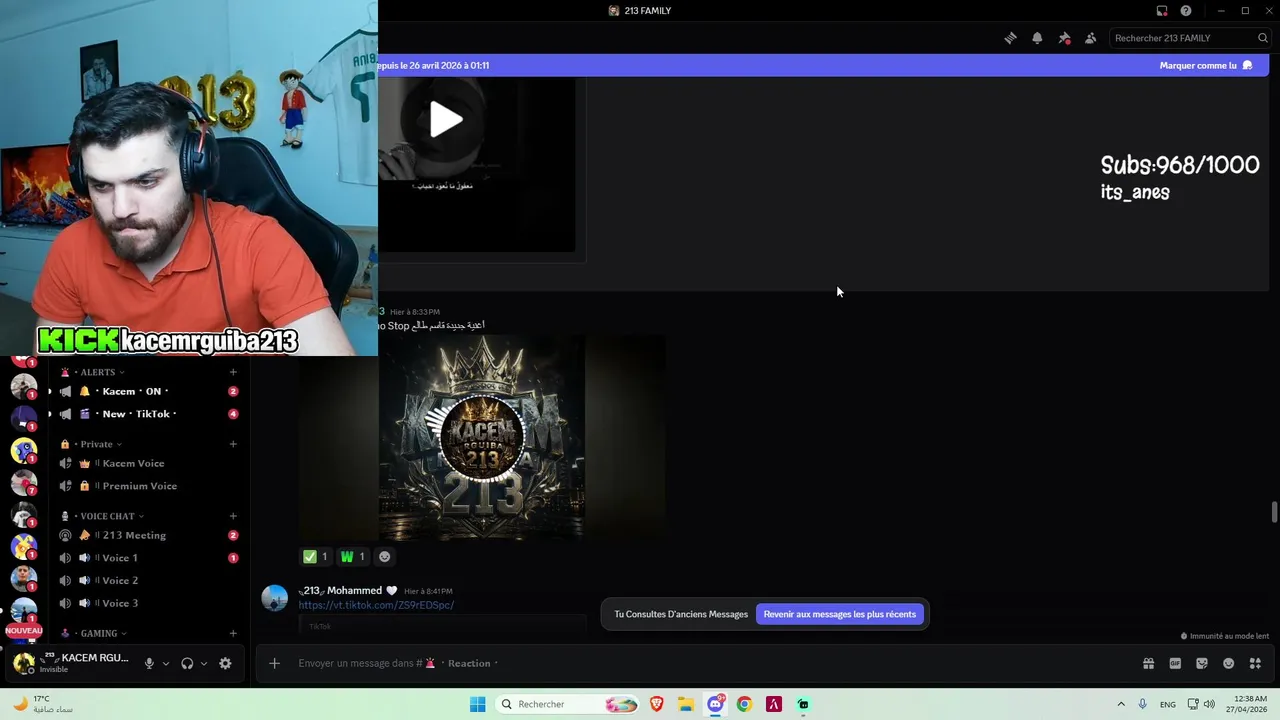Open headphone output options arrow
This screenshot has width=1280, height=720.
coord(204,663)
